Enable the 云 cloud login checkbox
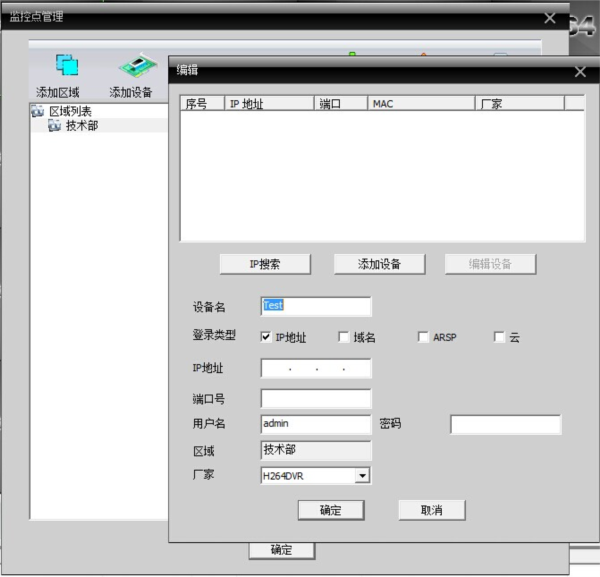 499,337
